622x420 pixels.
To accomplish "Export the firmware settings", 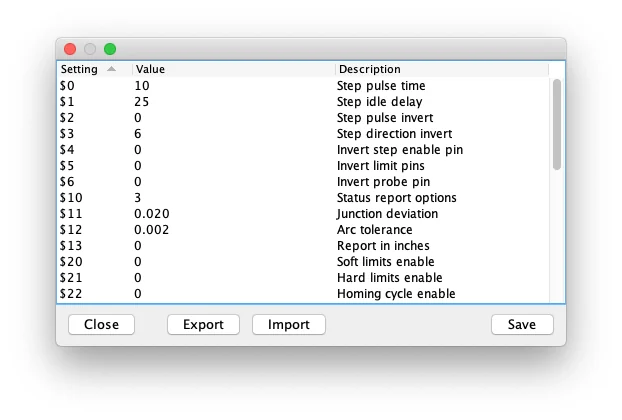I will coord(203,324).
